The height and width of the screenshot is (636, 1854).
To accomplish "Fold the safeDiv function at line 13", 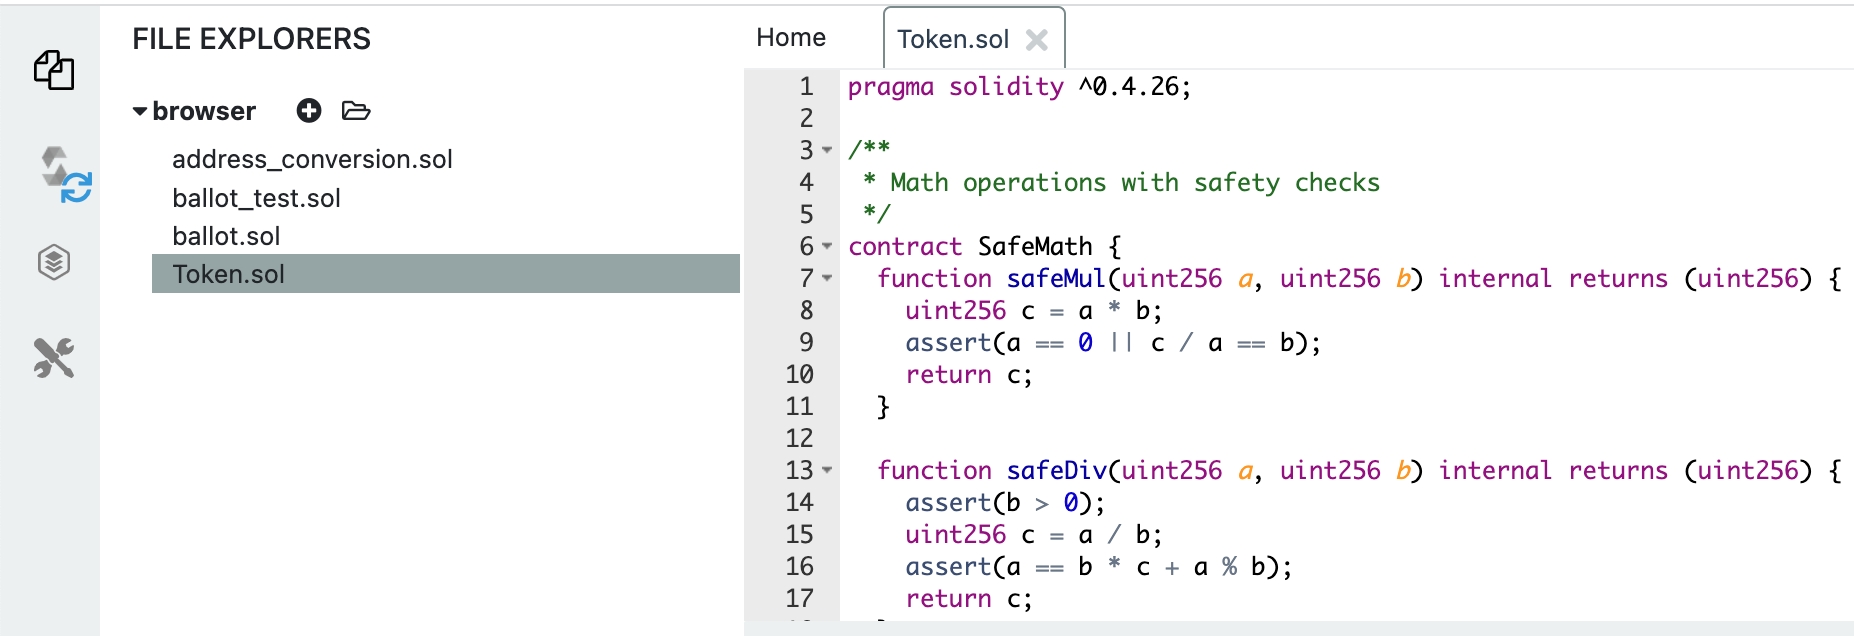I will (827, 470).
